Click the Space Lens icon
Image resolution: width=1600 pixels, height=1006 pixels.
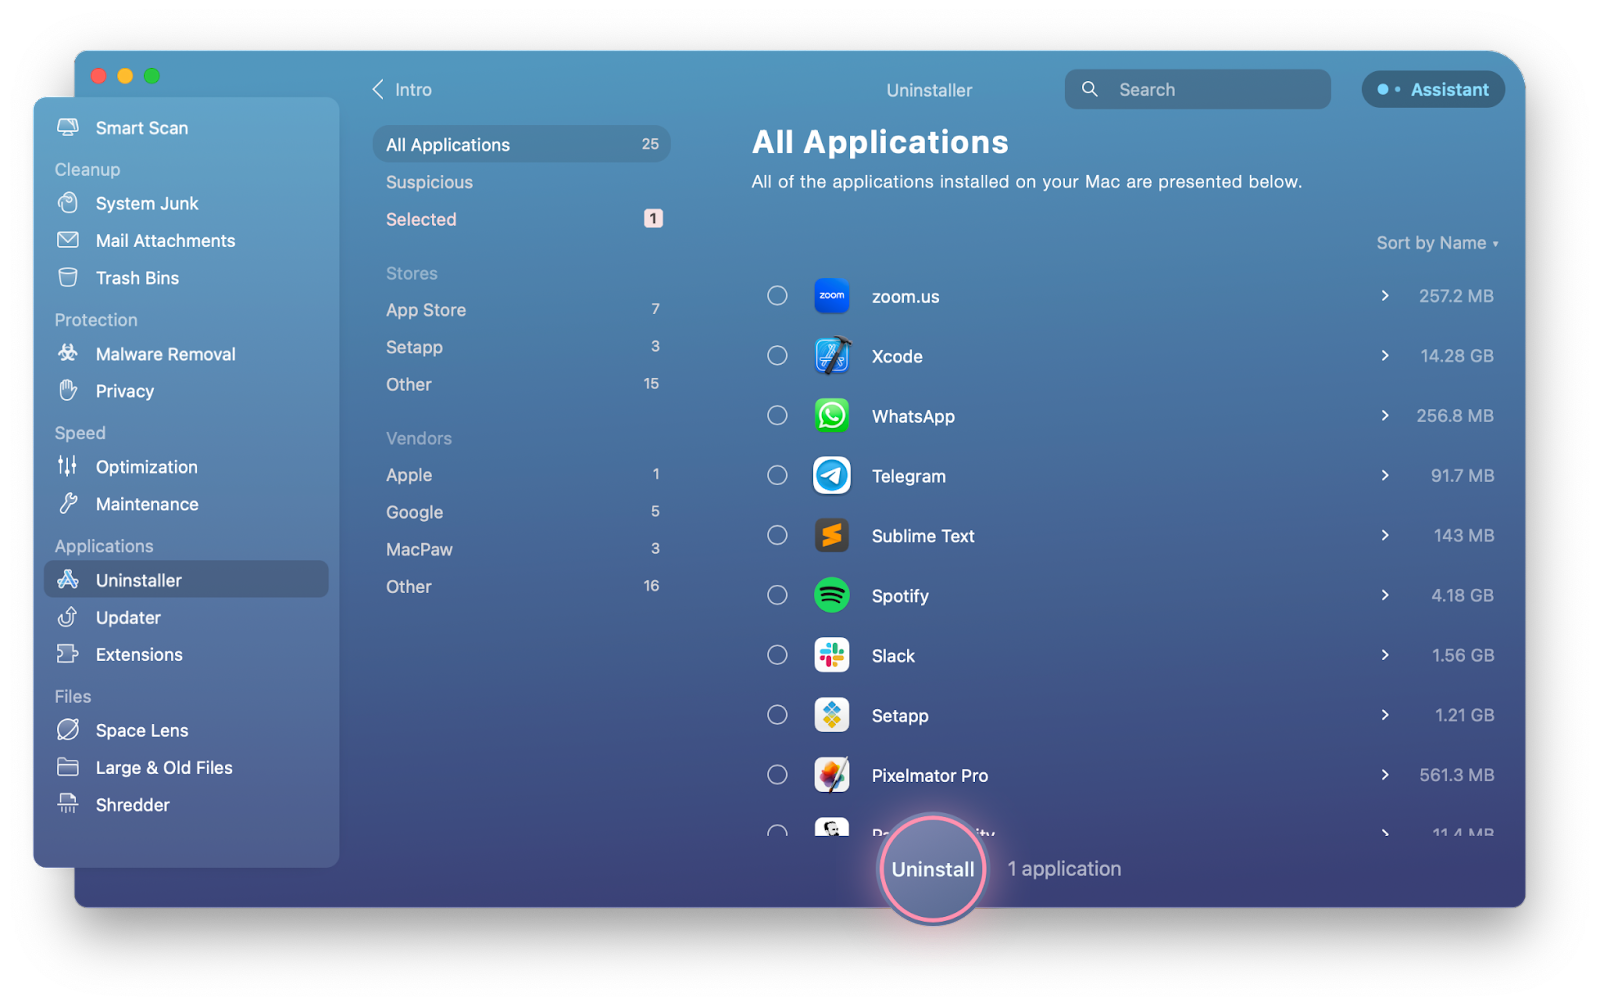(68, 730)
